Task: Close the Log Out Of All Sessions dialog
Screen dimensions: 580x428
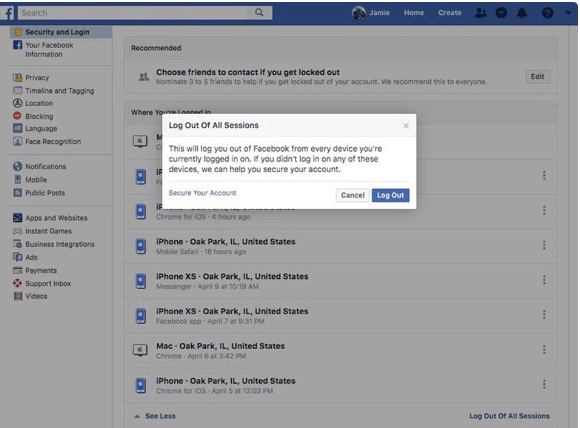Action: click(x=406, y=126)
